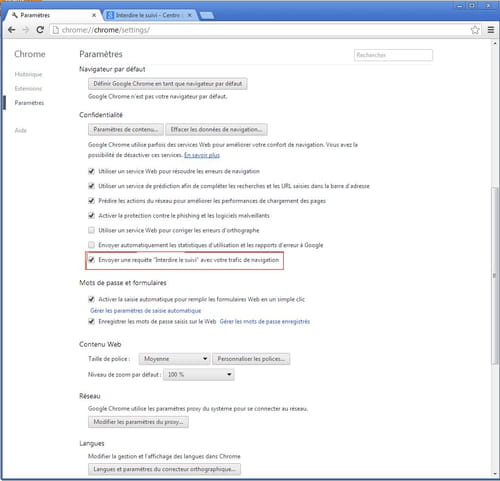Toggle Activer la saisie automatique checkbox
The image size is (500, 481).
point(91,299)
